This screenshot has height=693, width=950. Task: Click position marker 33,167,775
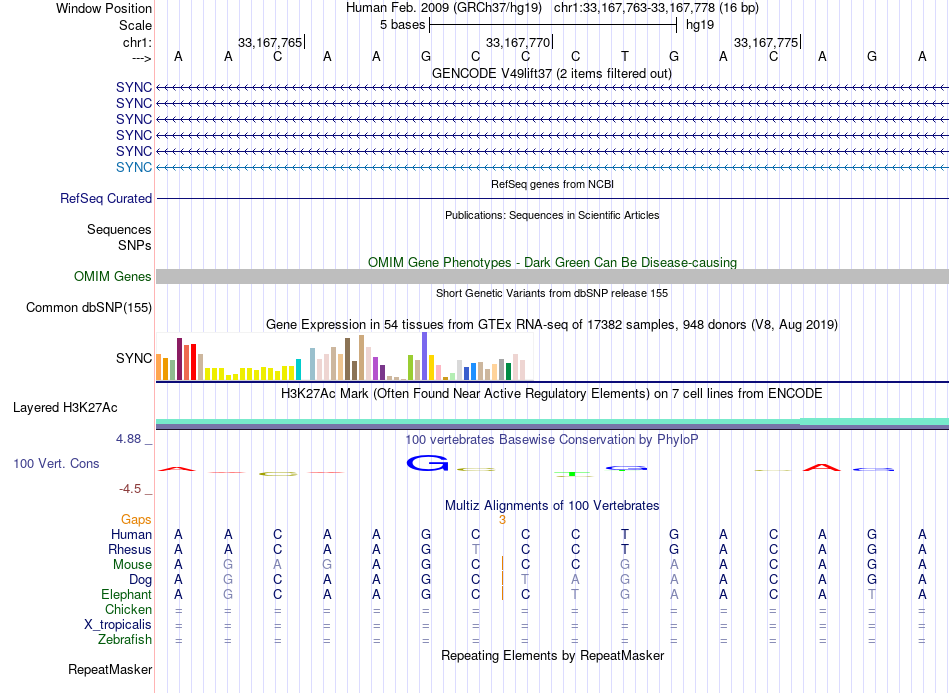(766, 42)
